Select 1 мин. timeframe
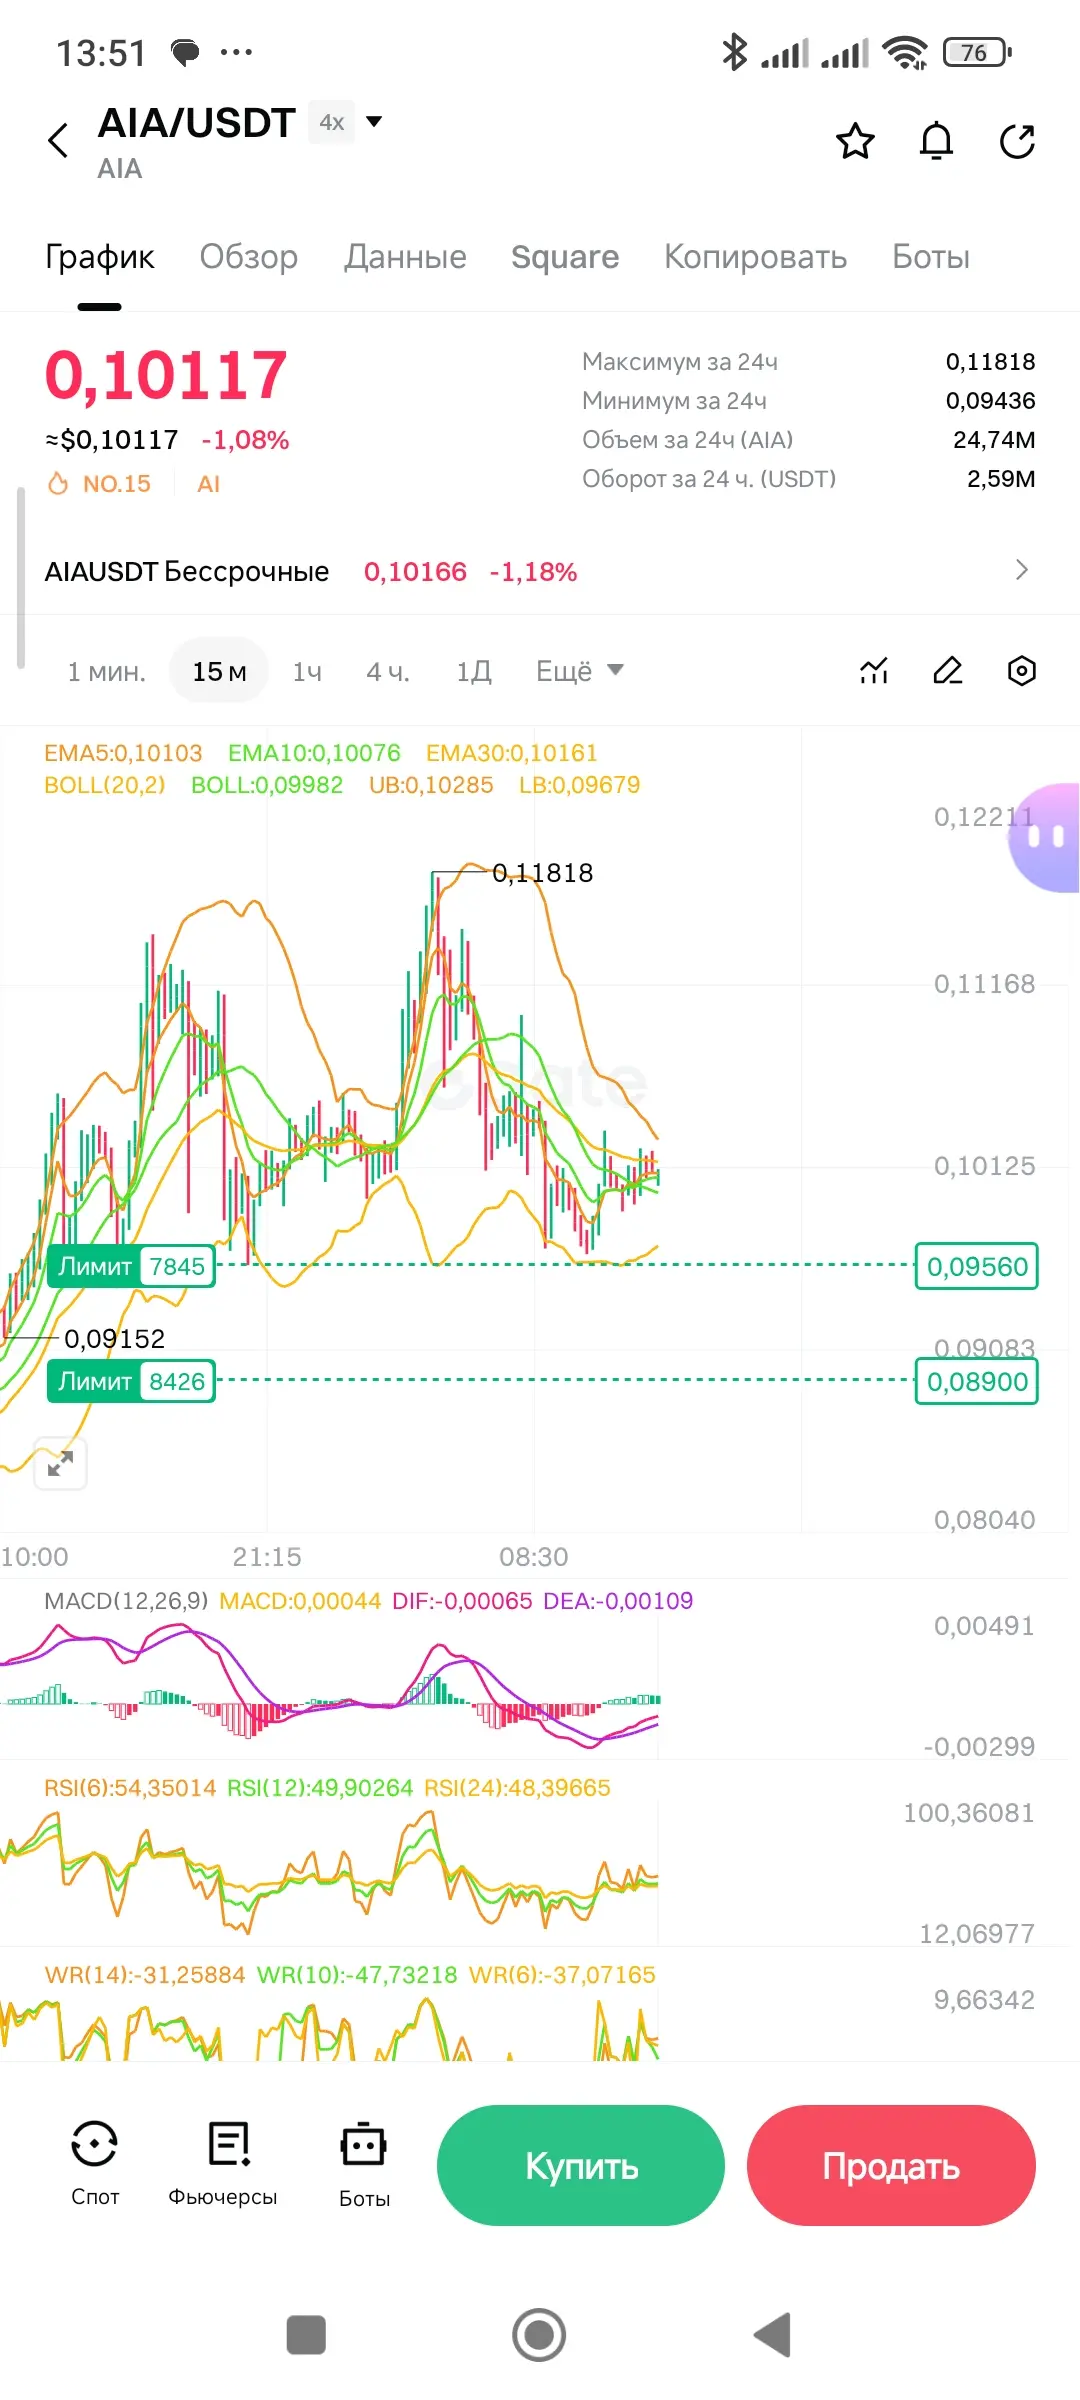The image size is (1080, 2400). tap(106, 672)
